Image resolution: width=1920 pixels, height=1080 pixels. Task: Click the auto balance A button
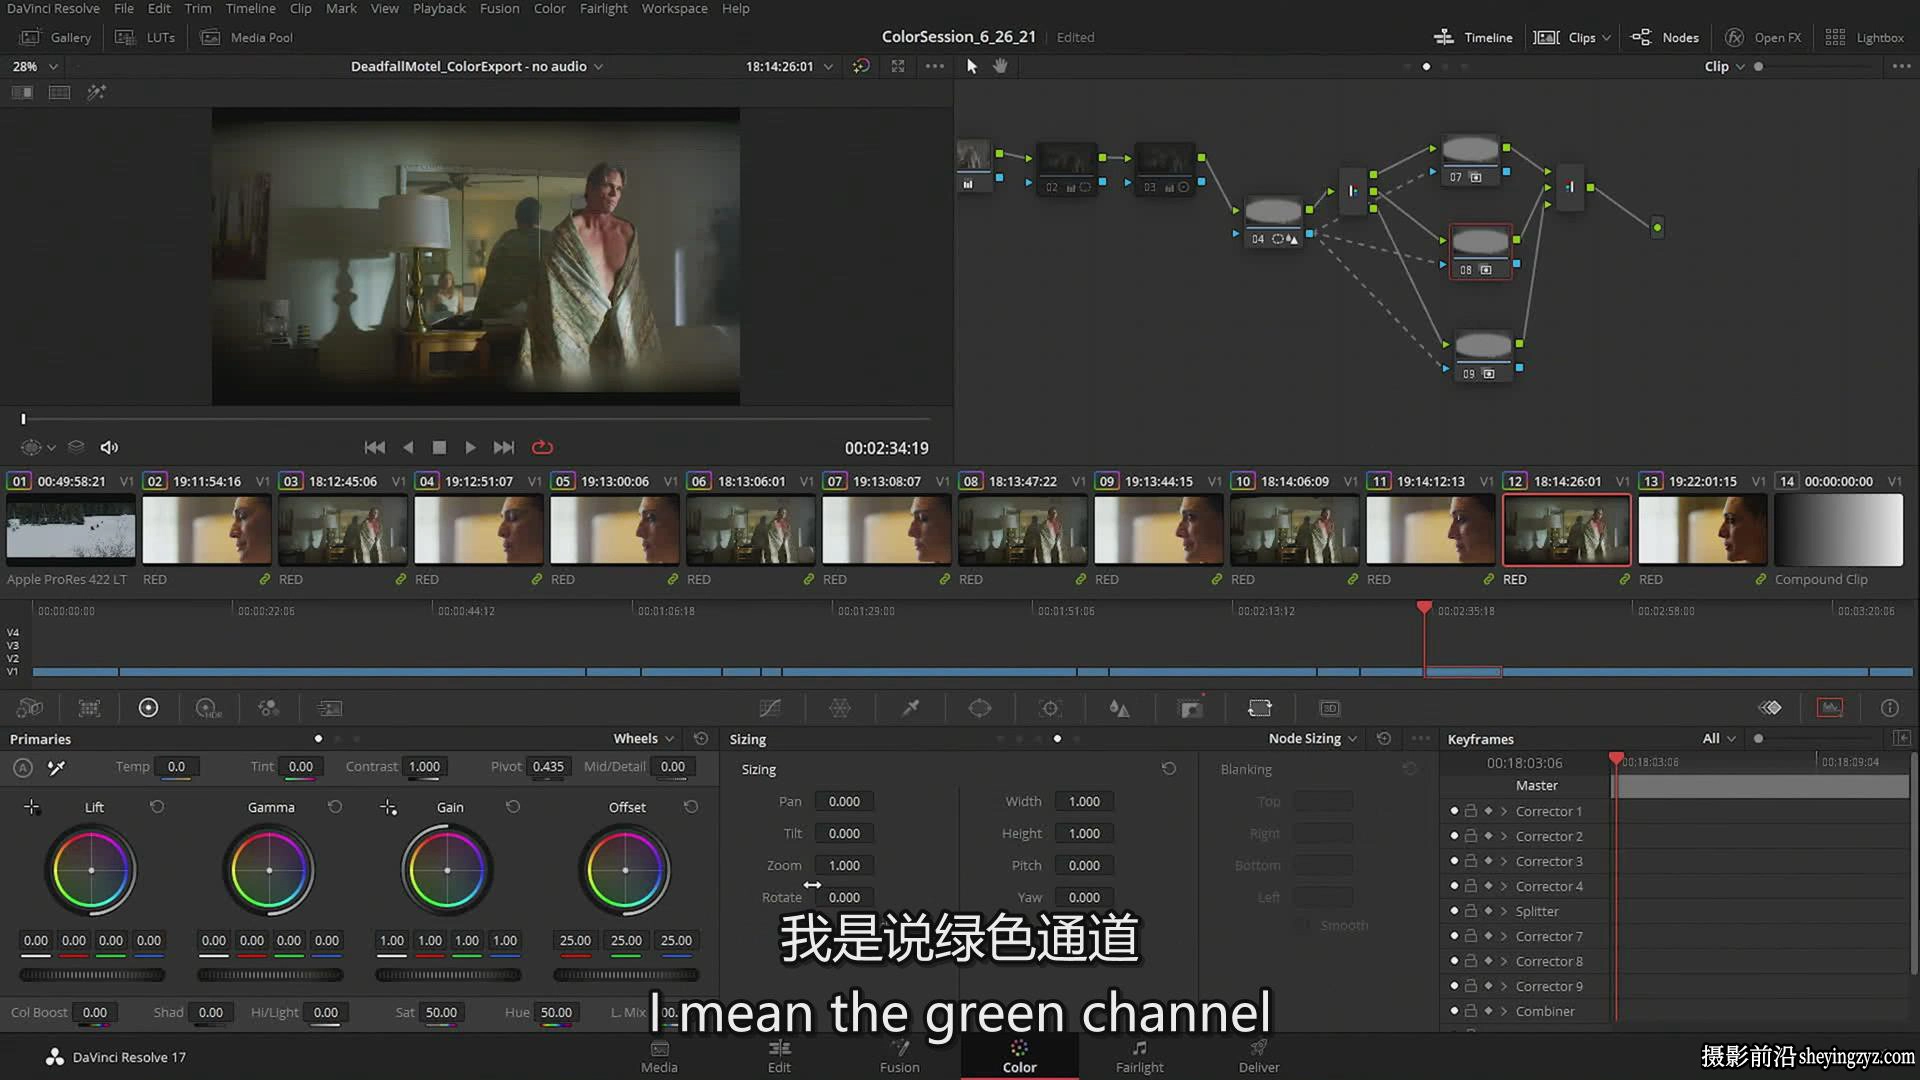(23, 768)
